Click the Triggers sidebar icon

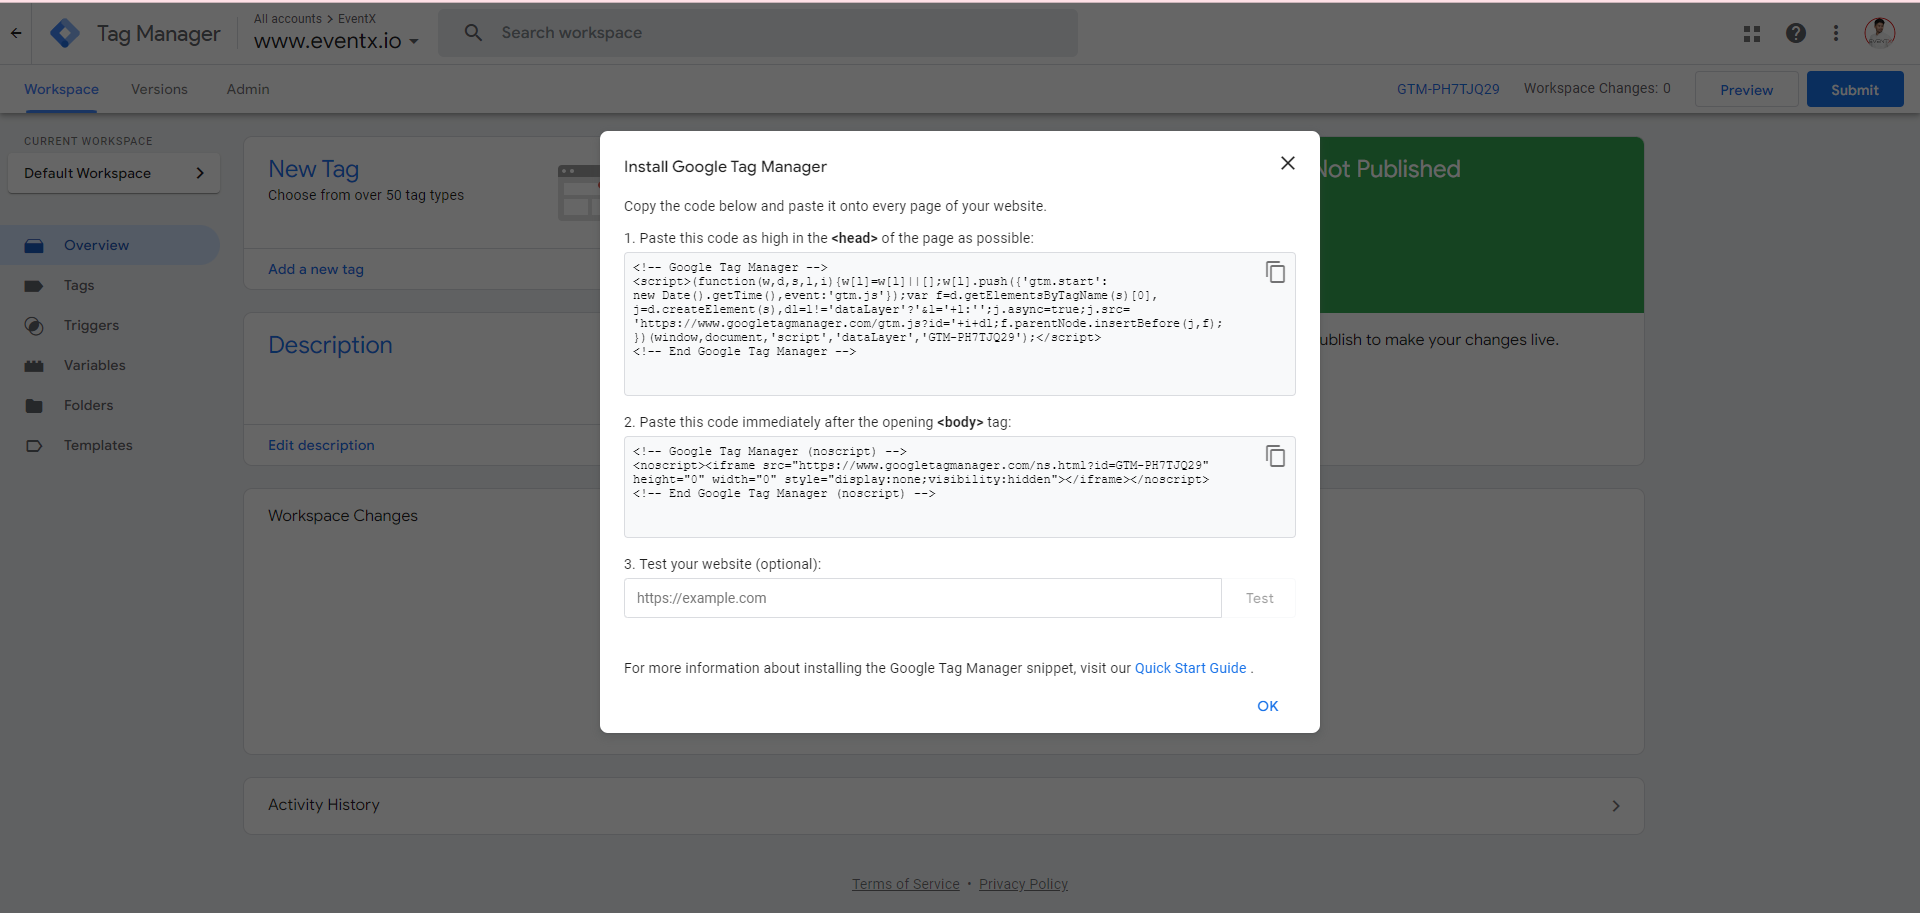34,325
